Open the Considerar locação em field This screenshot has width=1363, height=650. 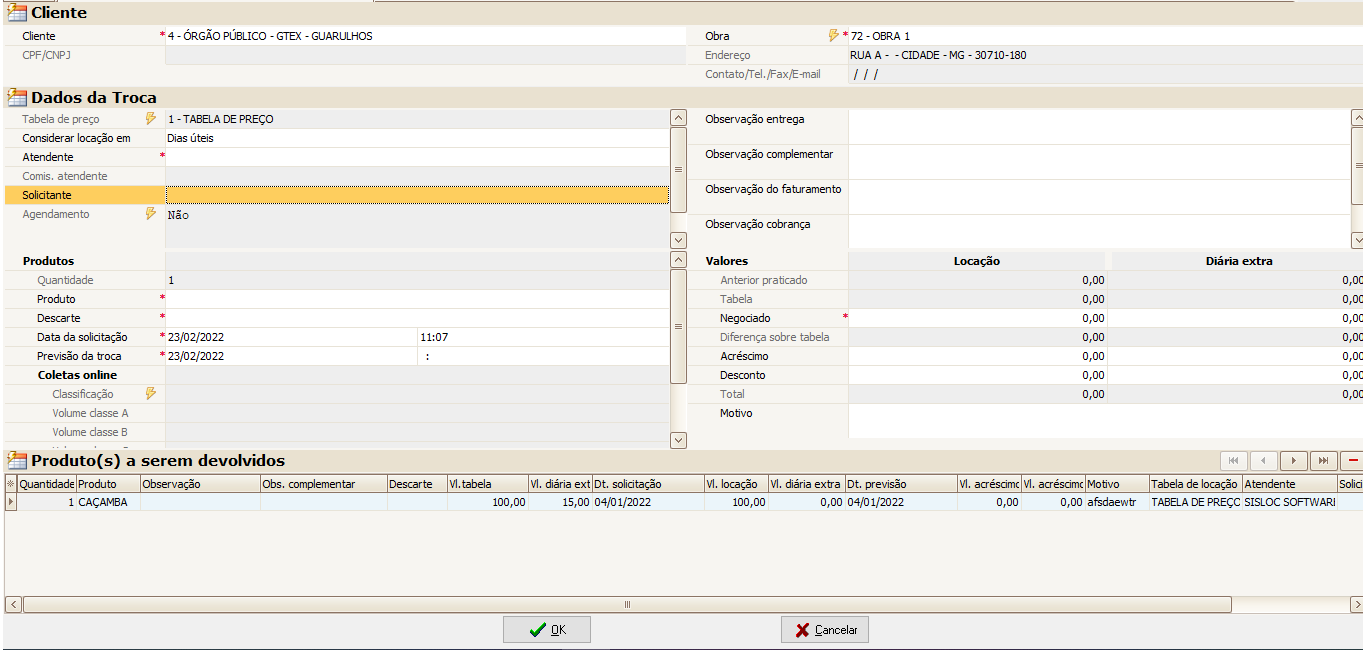pyautogui.click(x=417, y=138)
